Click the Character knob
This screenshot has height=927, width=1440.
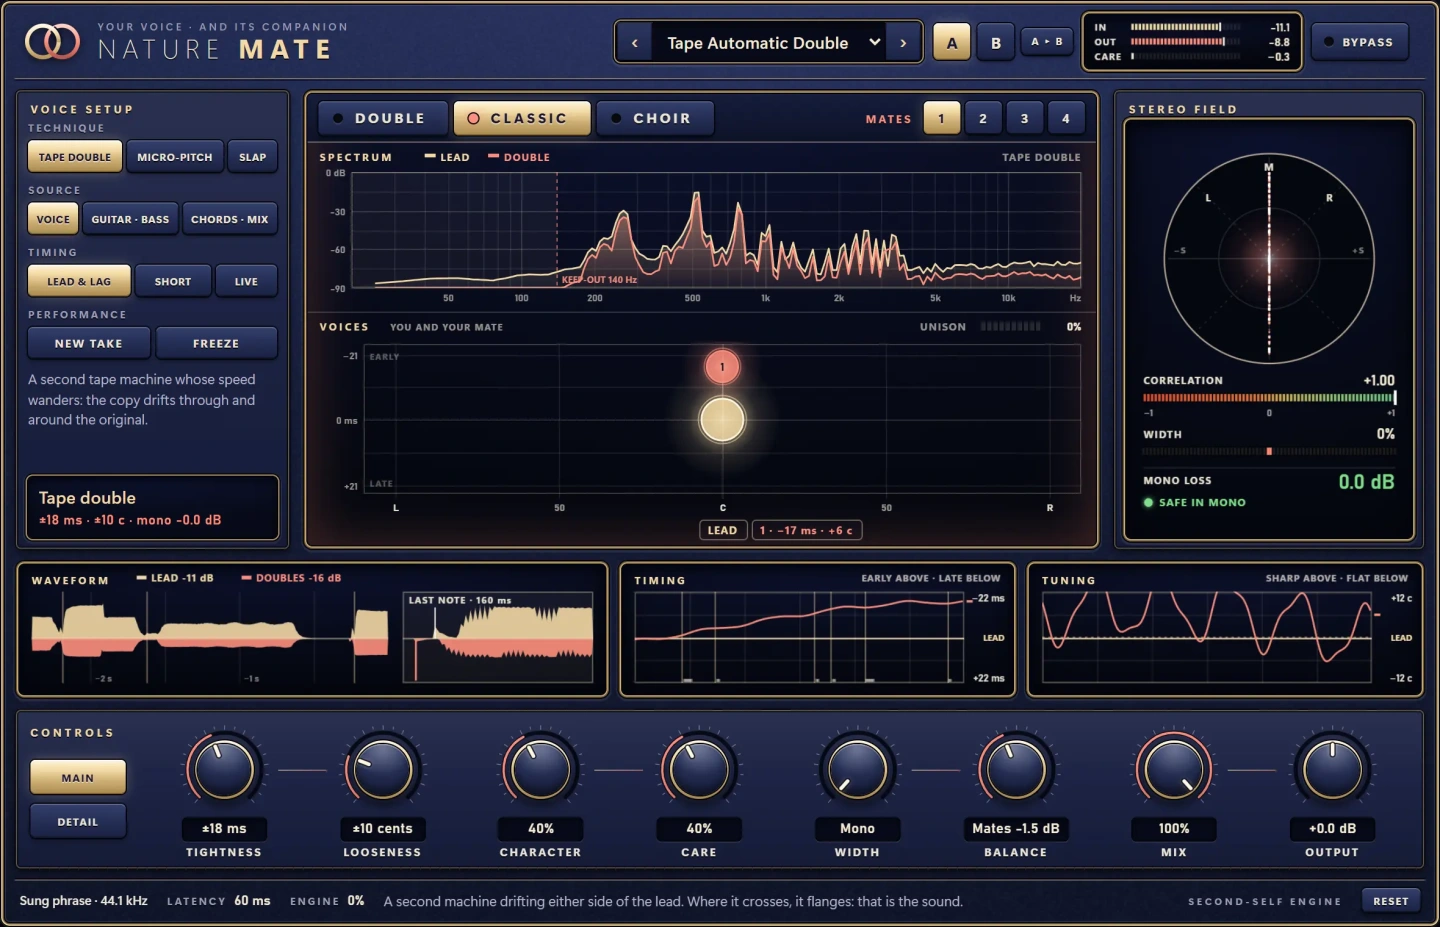point(541,770)
